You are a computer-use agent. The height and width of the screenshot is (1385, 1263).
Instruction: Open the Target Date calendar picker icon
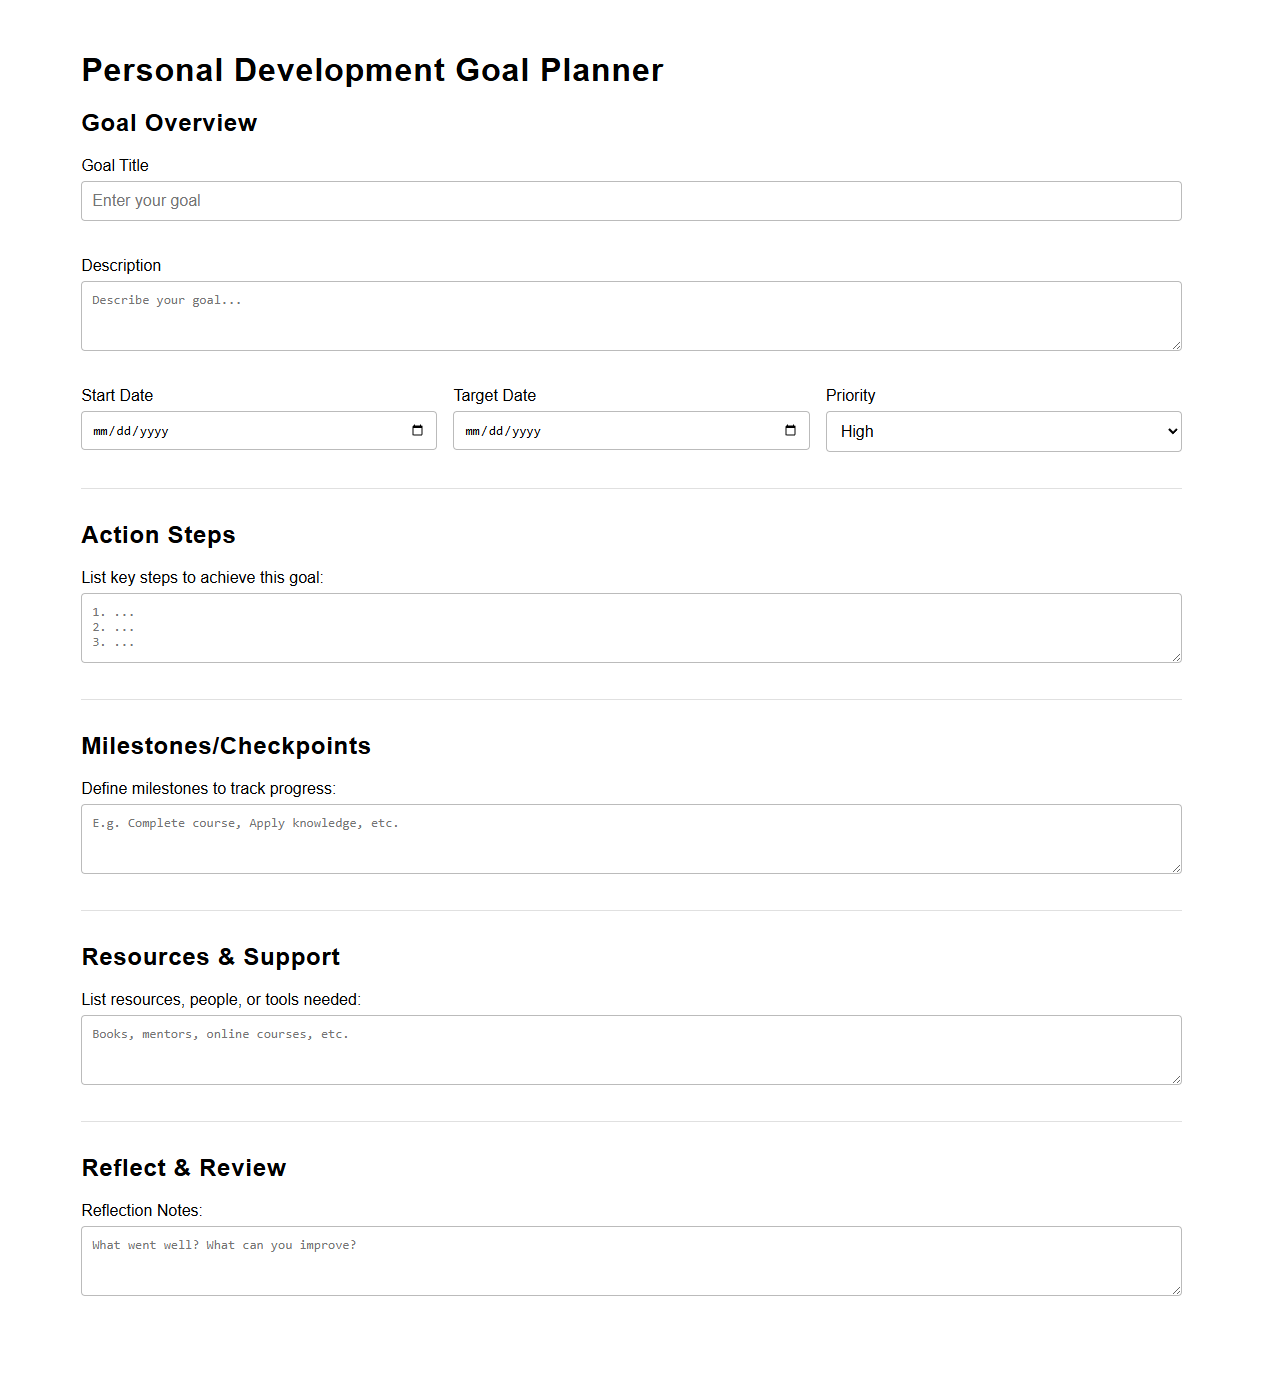[x=789, y=430]
